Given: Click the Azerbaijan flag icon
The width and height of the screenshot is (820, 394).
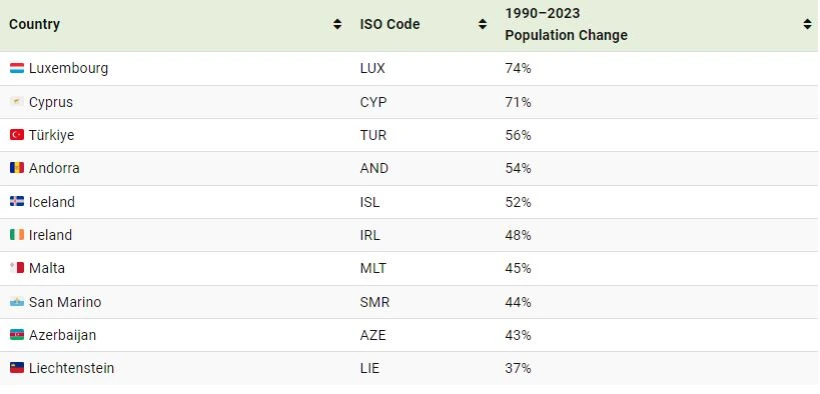Looking at the screenshot, I should click(17, 335).
